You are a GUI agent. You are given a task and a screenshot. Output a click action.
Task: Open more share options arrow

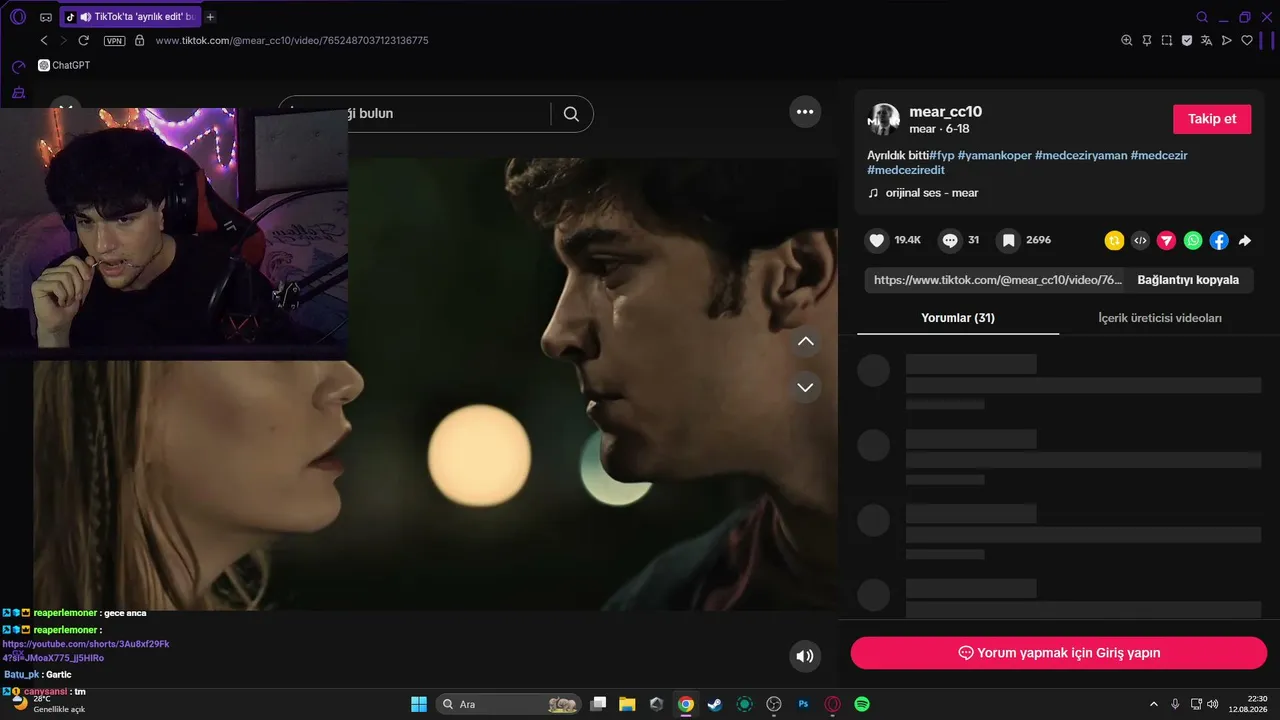pos(1245,241)
